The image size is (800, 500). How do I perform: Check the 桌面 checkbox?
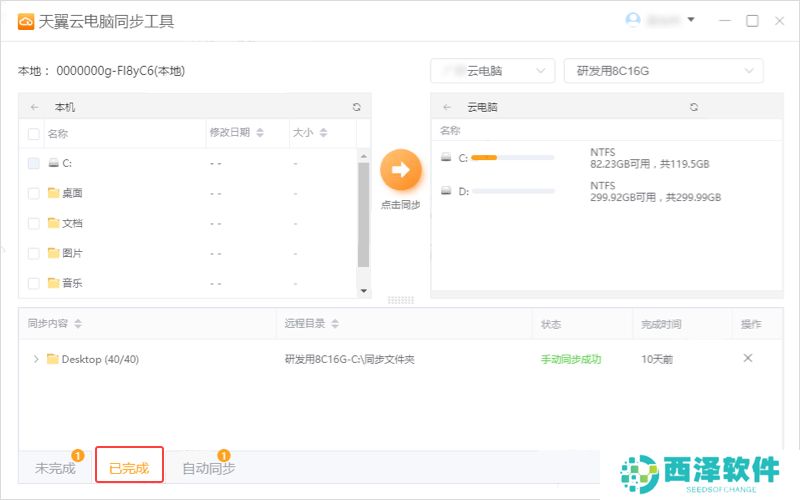point(34,193)
